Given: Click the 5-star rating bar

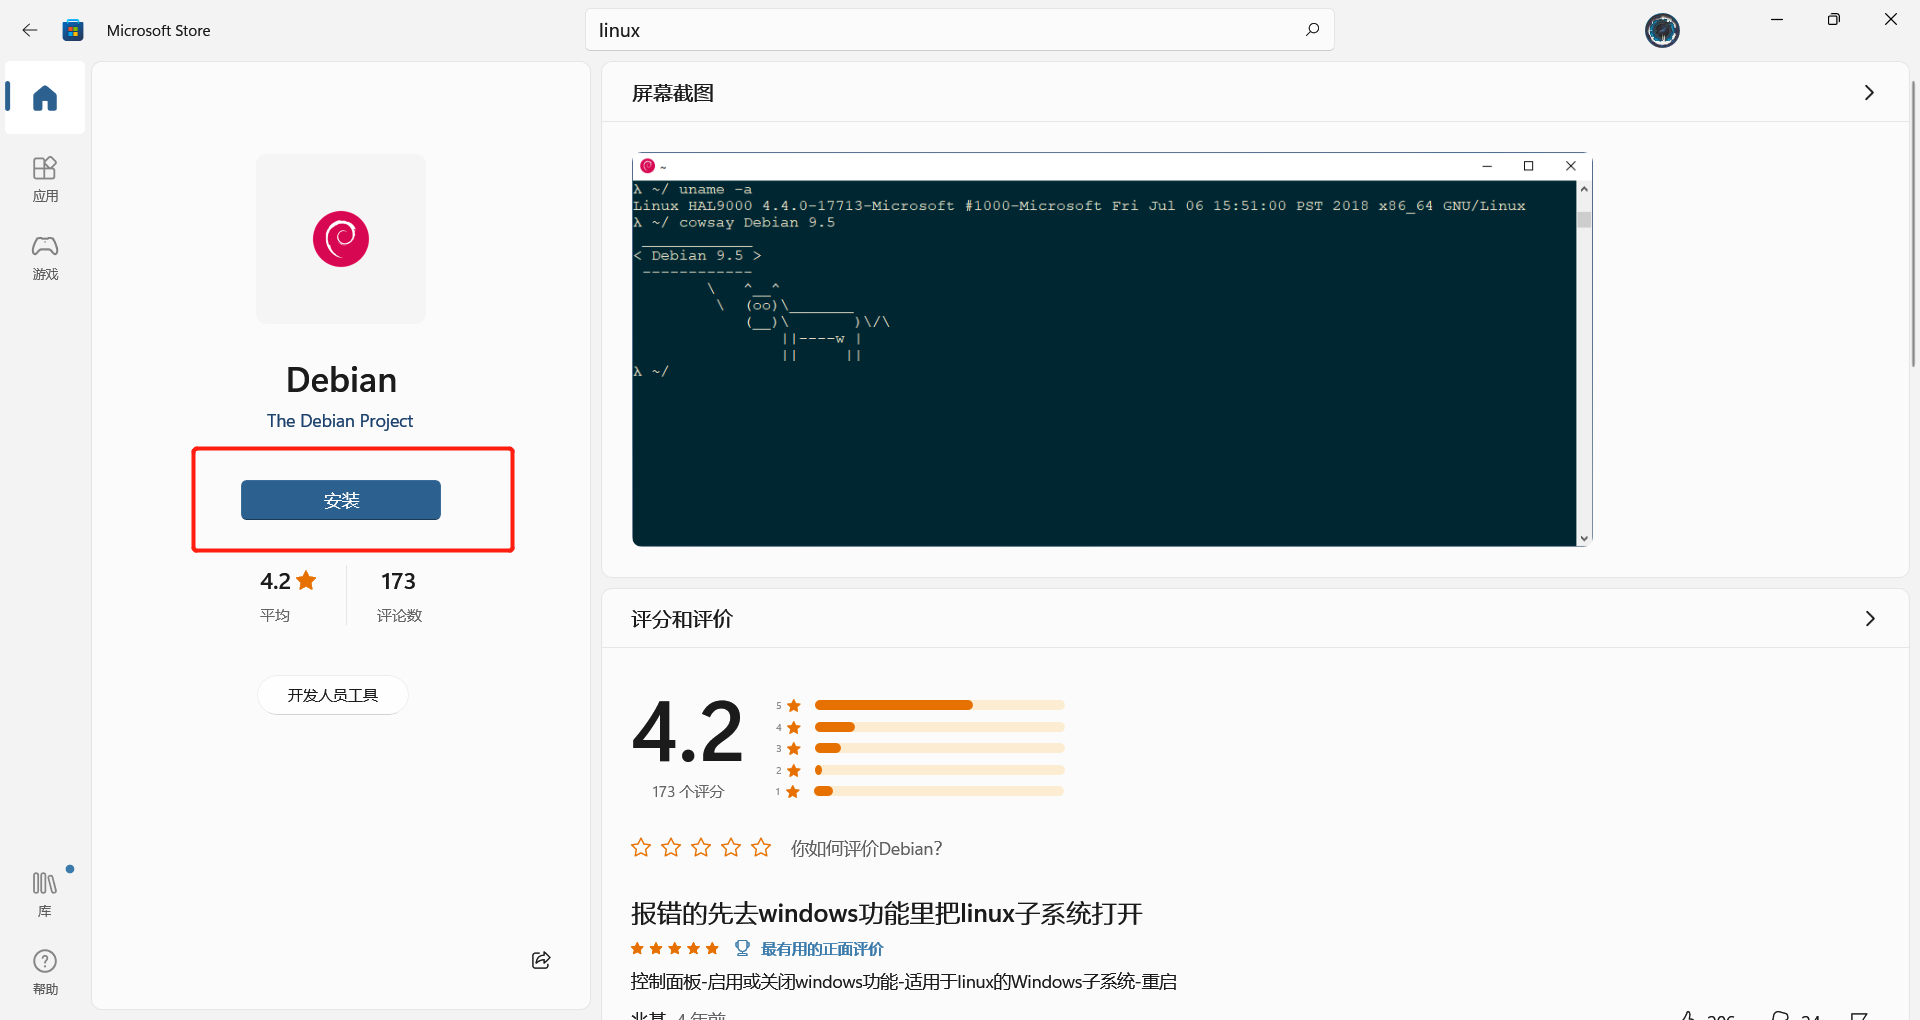Looking at the screenshot, I should (939, 705).
